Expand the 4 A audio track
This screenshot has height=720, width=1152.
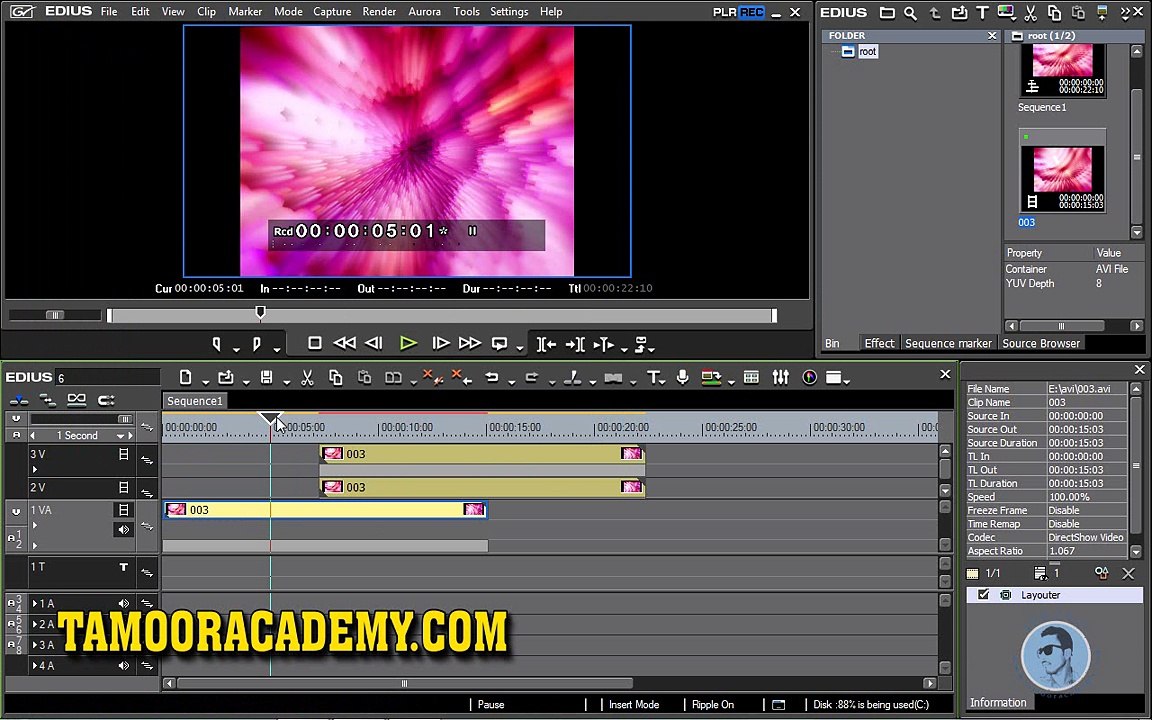[35, 666]
